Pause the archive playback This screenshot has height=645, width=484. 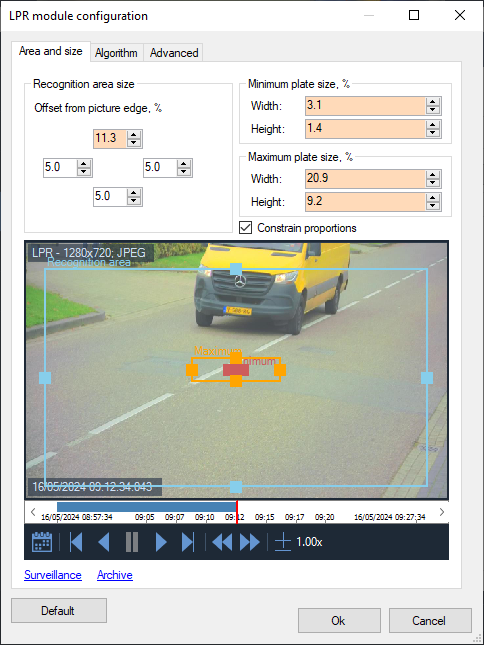coord(132,542)
